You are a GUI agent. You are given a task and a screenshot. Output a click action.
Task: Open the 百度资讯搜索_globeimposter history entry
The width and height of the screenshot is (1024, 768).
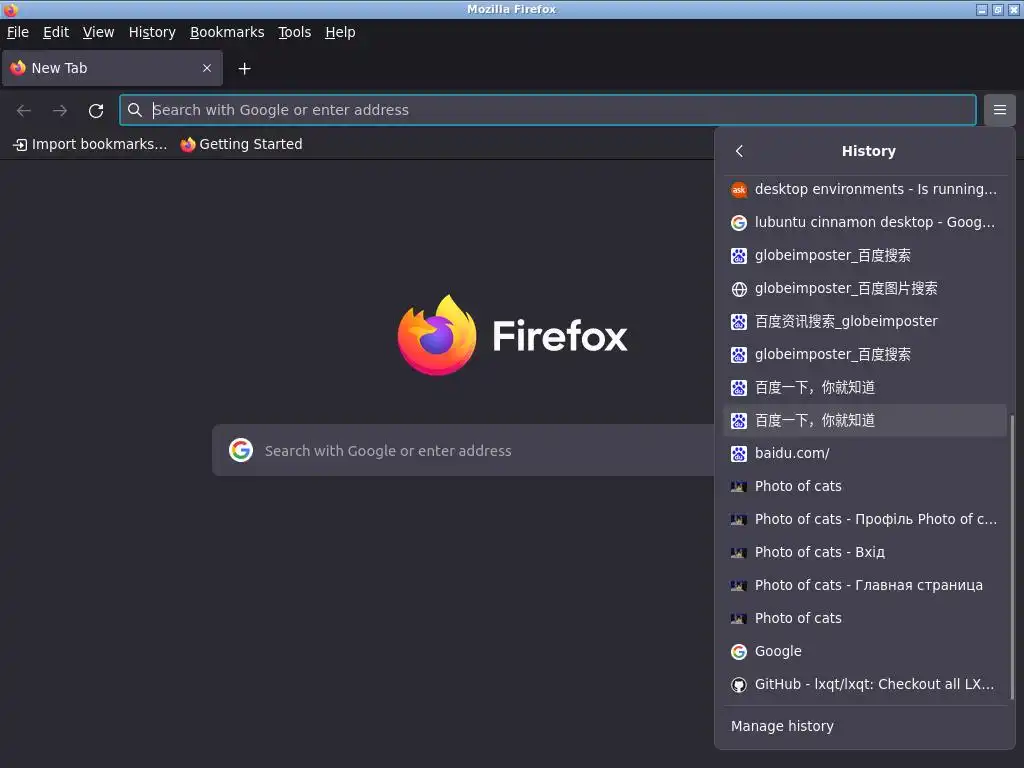click(x=865, y=321)
